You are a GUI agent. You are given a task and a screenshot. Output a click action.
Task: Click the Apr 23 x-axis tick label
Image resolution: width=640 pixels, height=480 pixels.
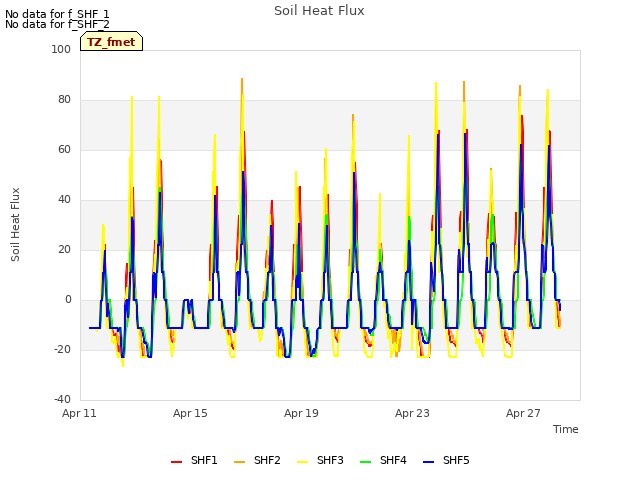412,413
